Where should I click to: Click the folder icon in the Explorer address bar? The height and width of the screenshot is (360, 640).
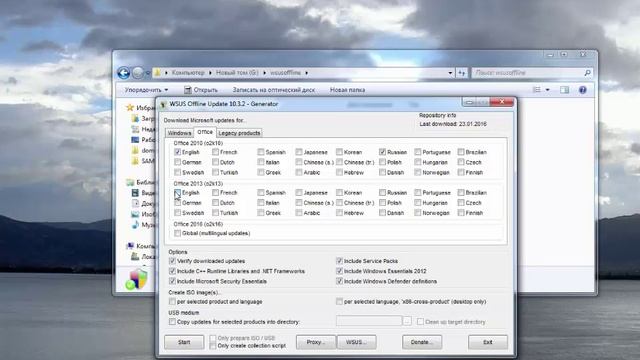coord(157,73)
